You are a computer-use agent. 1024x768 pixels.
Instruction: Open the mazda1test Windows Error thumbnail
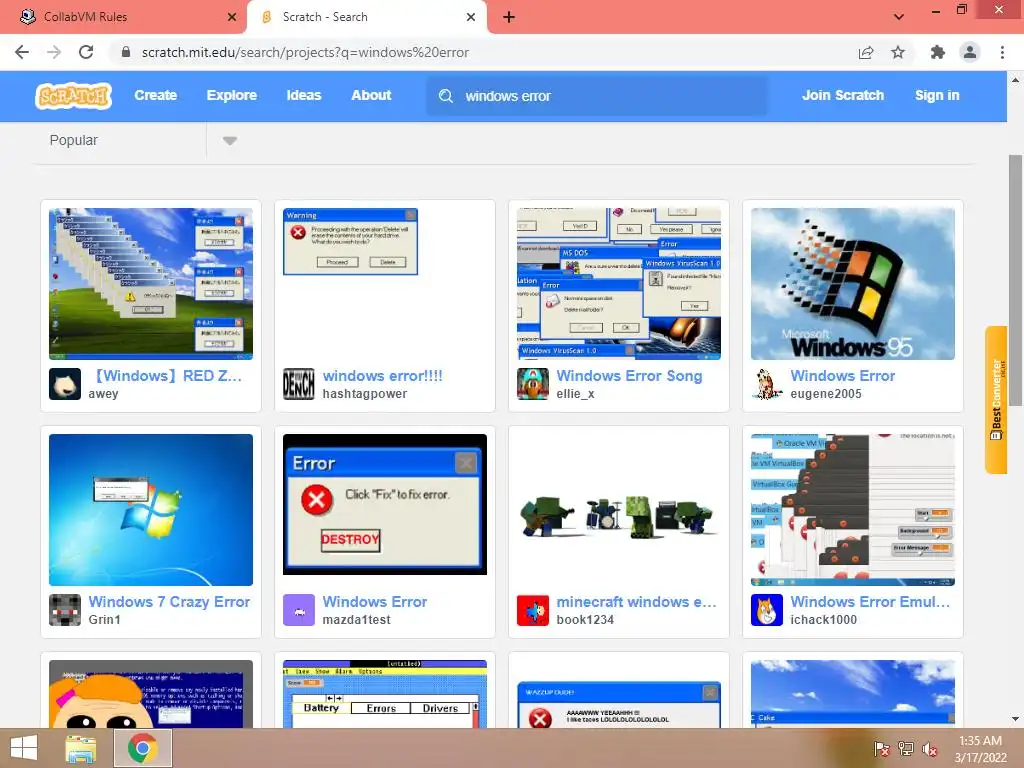click(x=385, y=504)
